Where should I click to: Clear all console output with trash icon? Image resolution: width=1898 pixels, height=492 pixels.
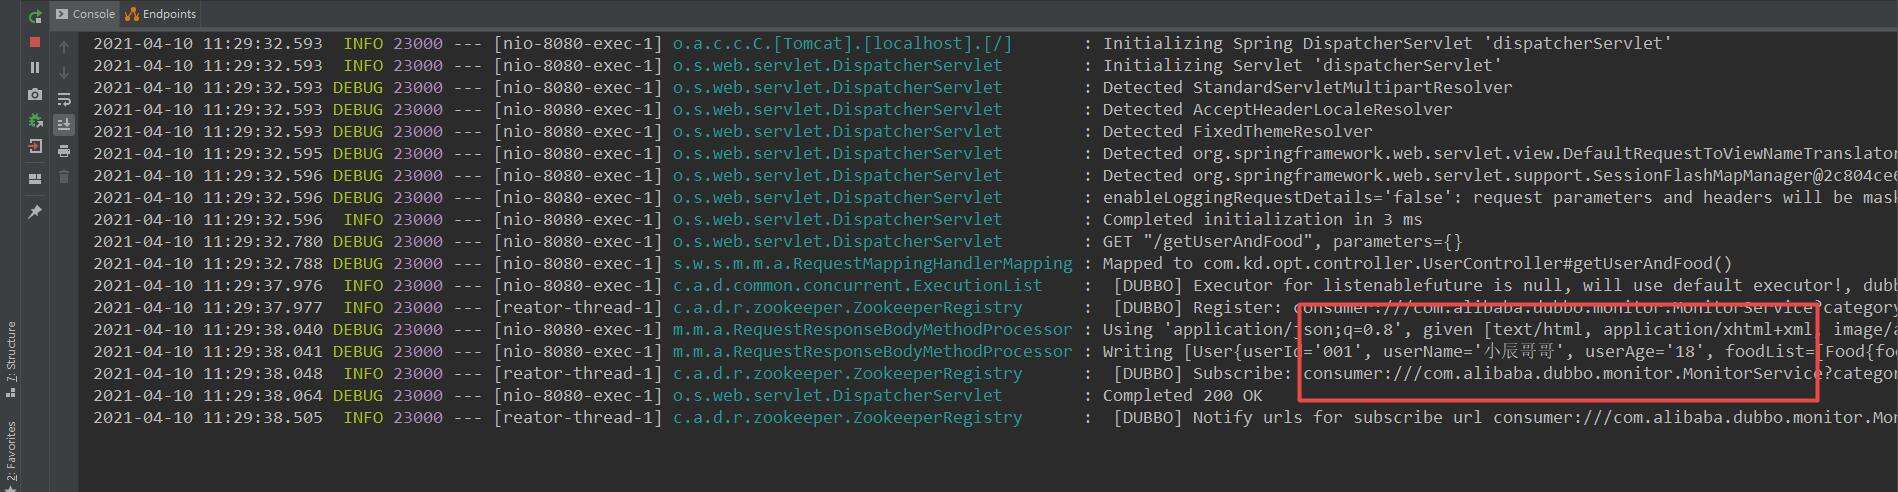coord(64,177)
